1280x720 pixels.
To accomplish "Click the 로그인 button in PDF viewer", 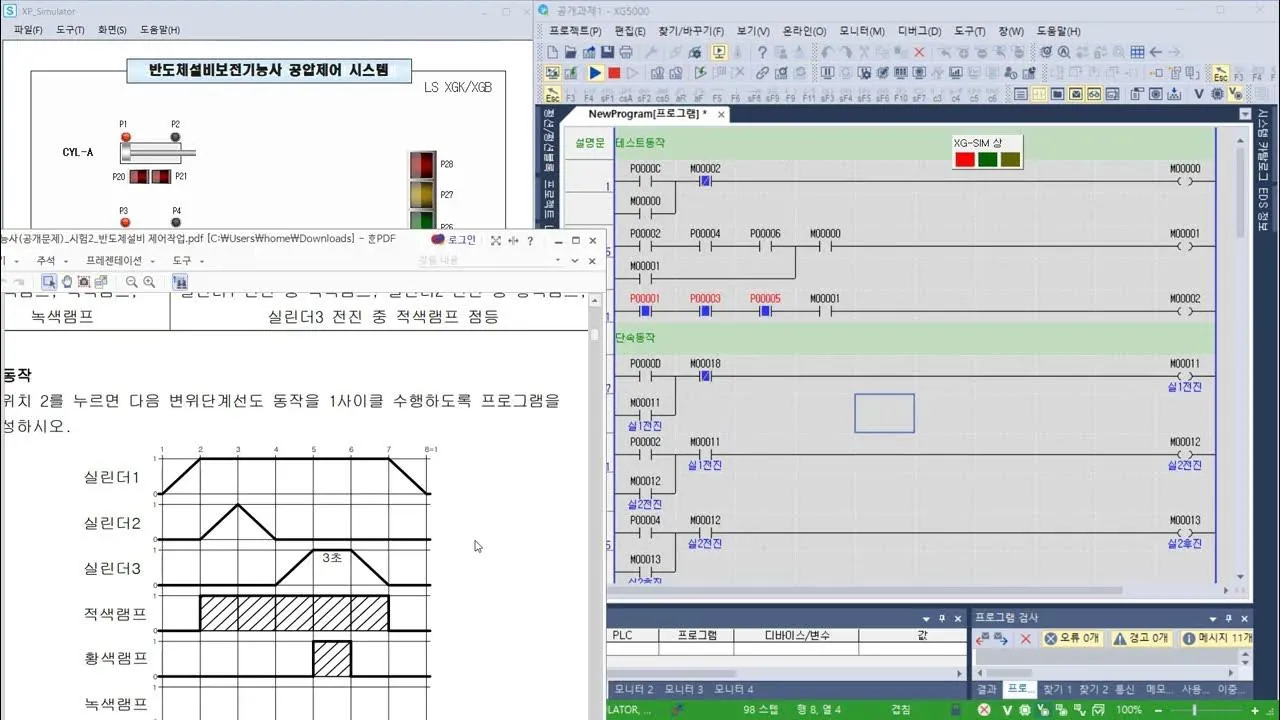I will (453, 239).
